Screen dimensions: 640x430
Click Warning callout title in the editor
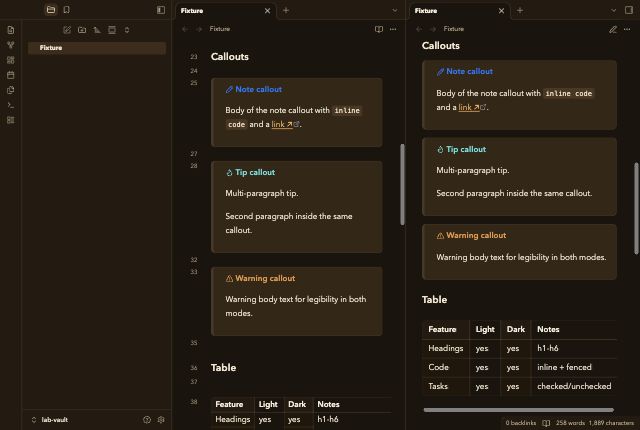pyautogui.click(x=265, y=278)
